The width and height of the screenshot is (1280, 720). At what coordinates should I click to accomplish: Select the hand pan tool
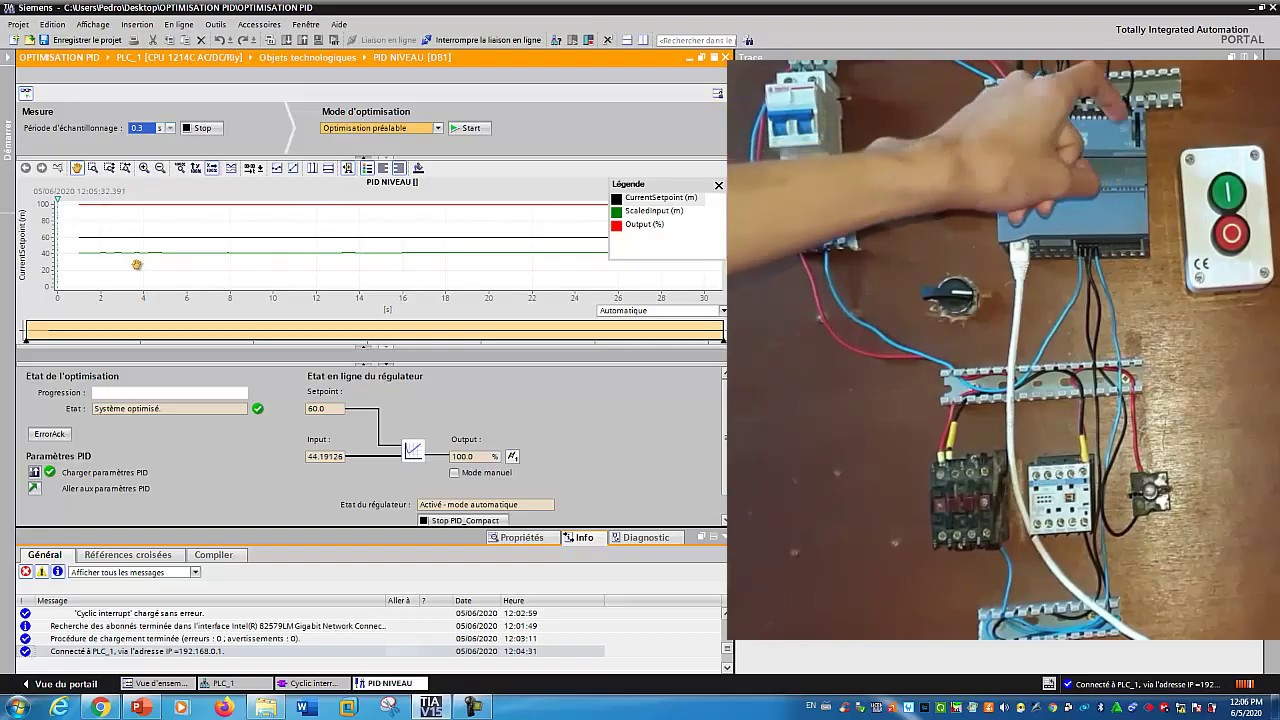coord(76,168)
